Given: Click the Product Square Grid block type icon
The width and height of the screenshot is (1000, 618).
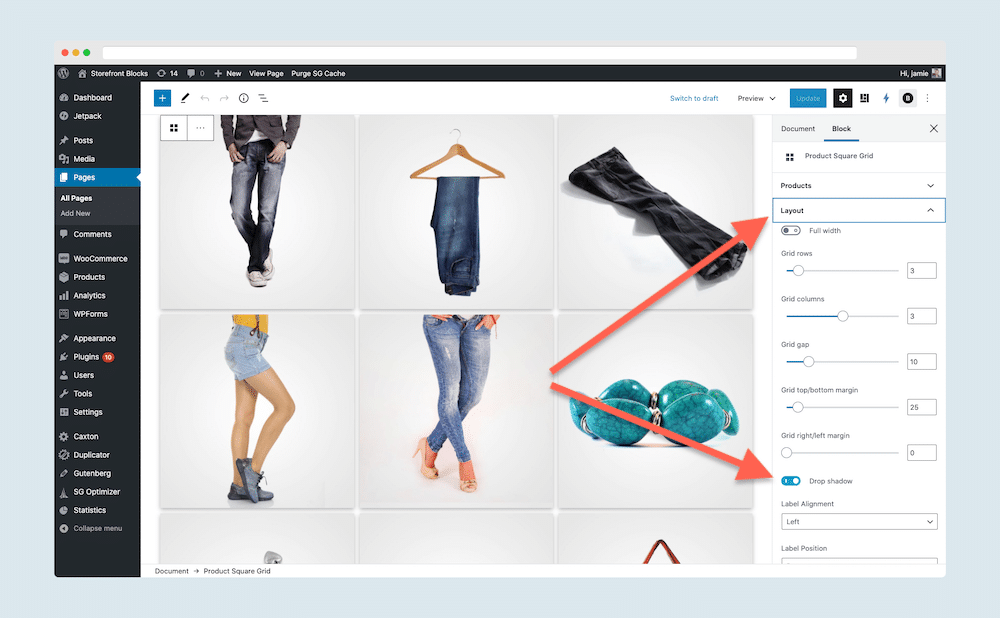Looking at the screenshot, I should pyautogui.click(x=173, y=128).
